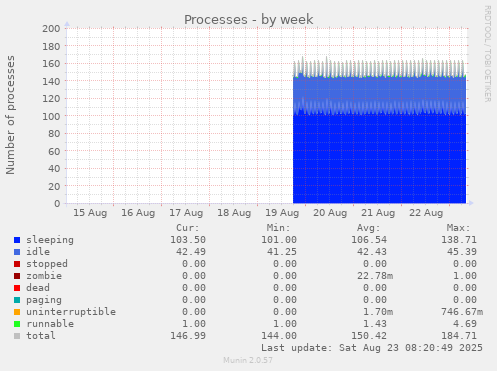This screenshot has width=497, height=371.
Task: Click the runnable legend color swatch
Action: coord(17,324)
